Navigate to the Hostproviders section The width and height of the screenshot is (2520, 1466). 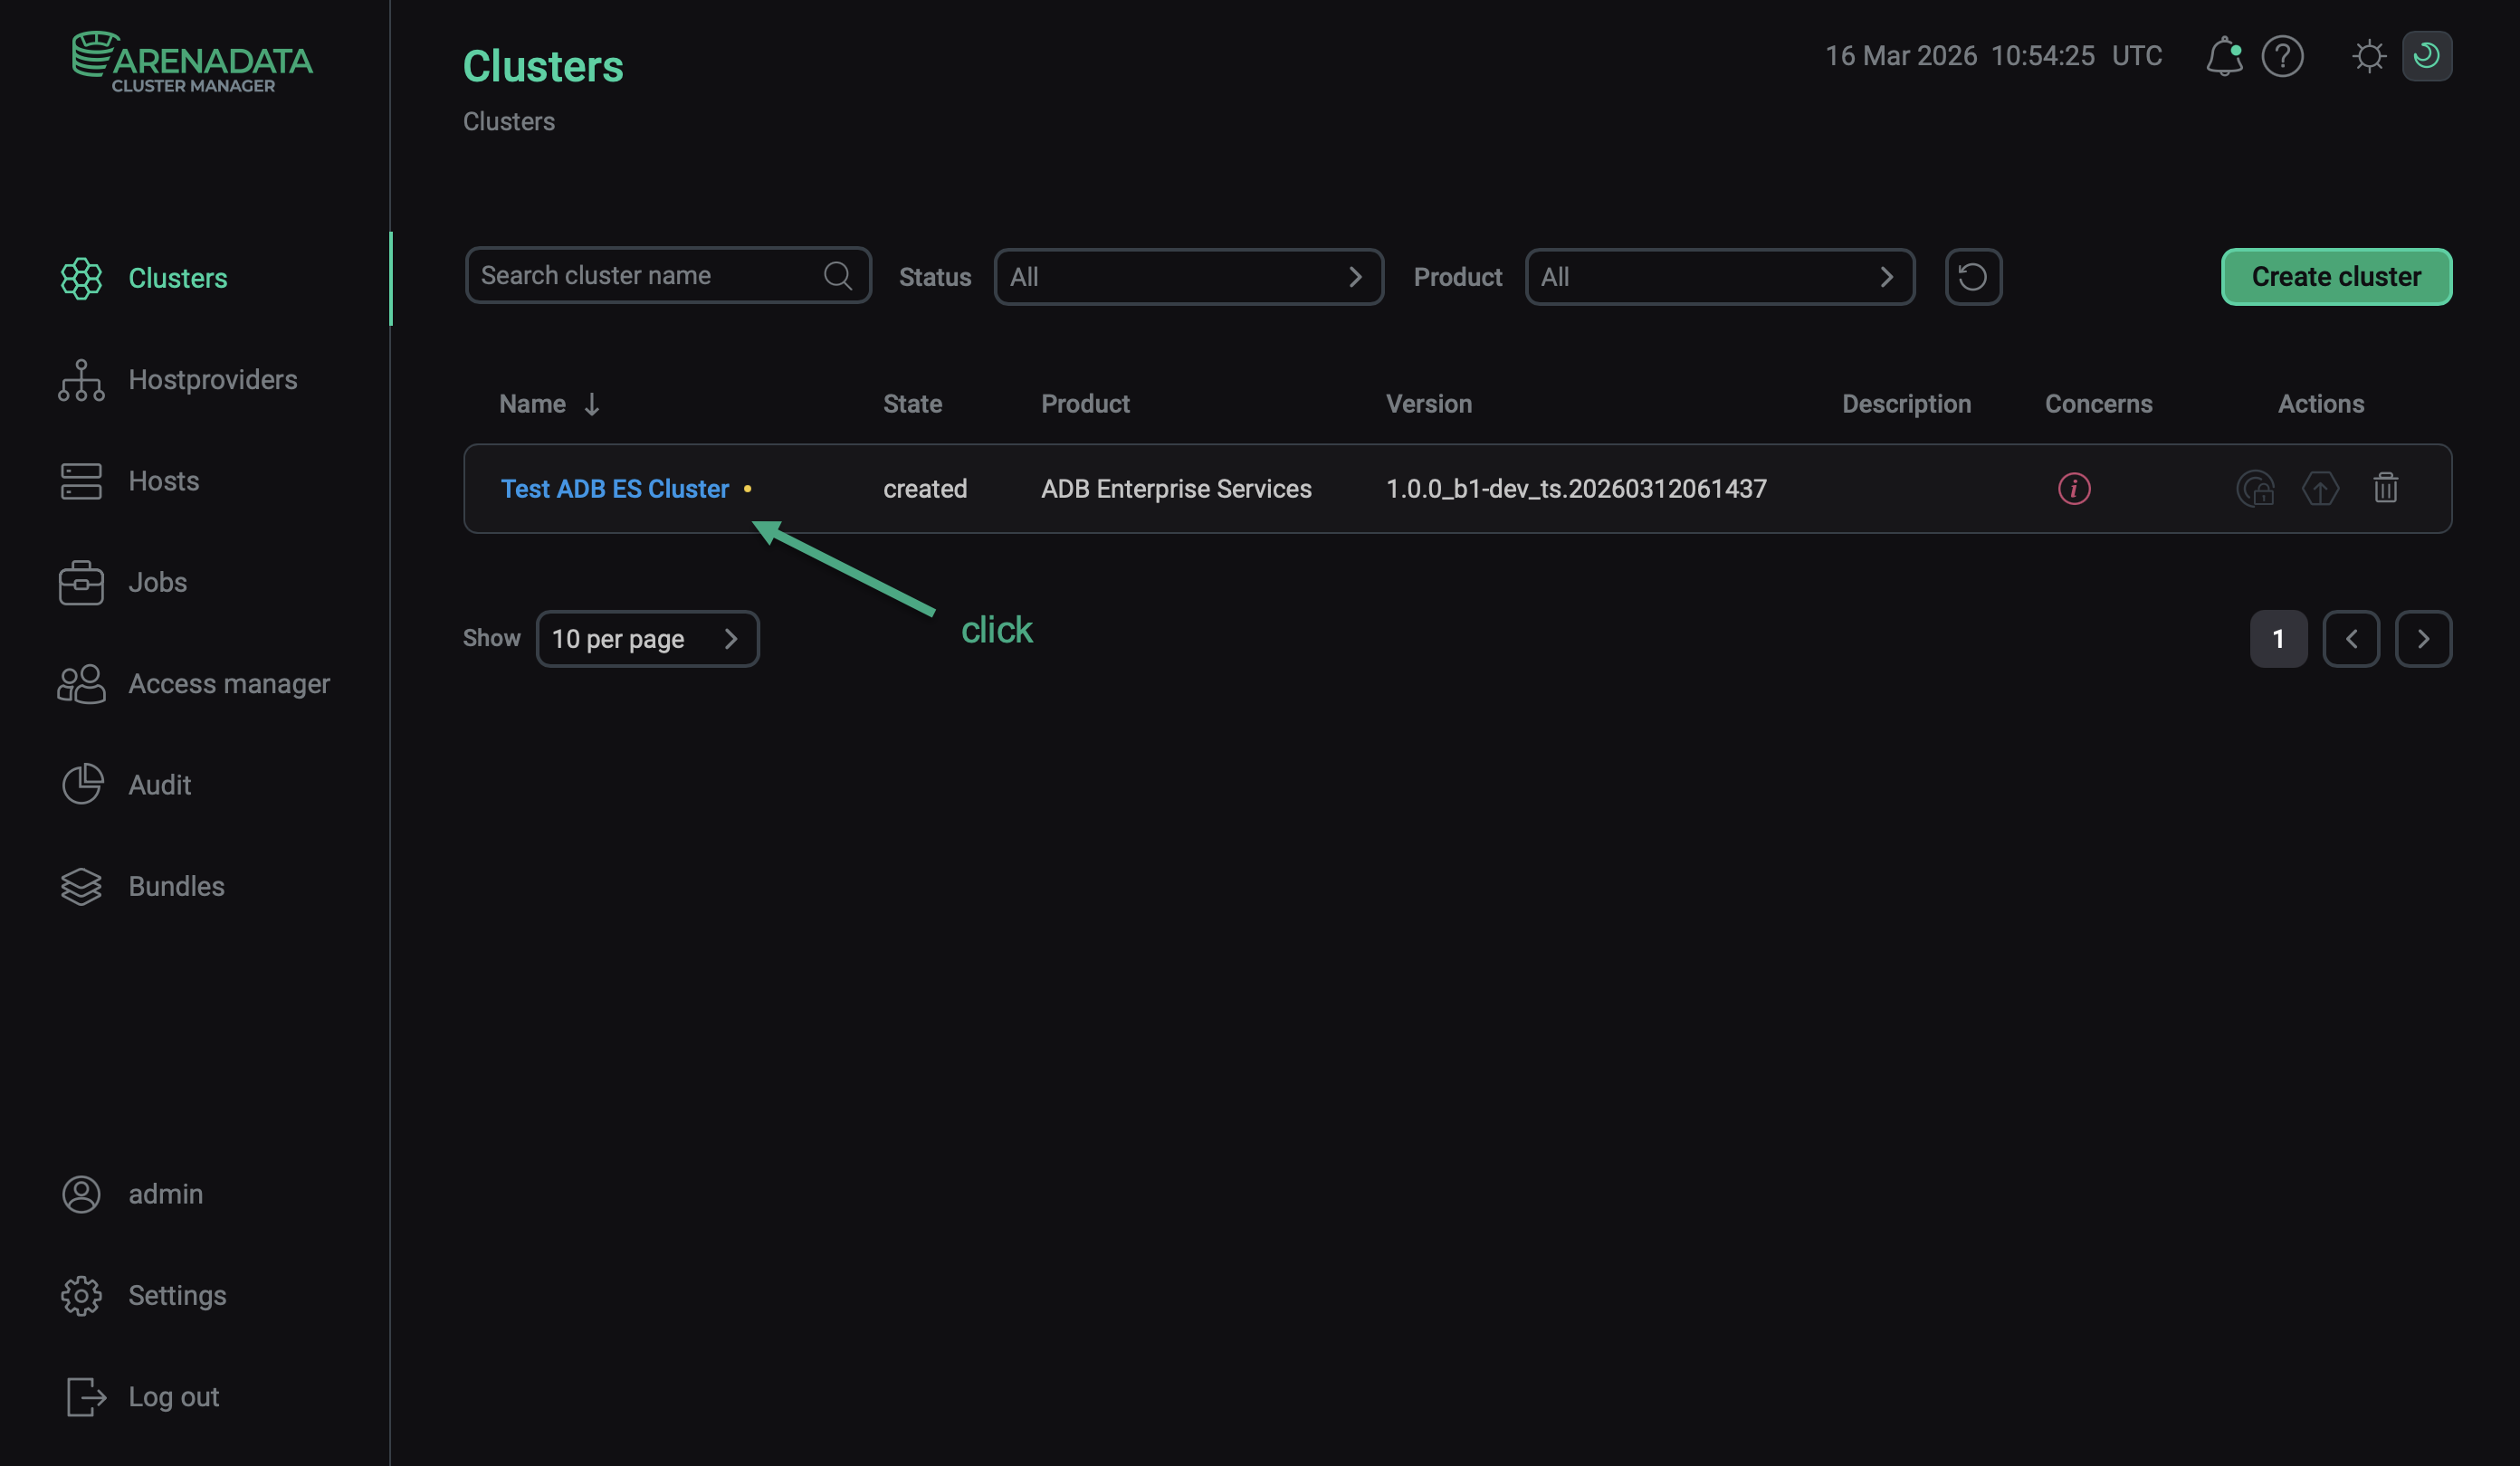pyautogui.click(x=213, y=380)
